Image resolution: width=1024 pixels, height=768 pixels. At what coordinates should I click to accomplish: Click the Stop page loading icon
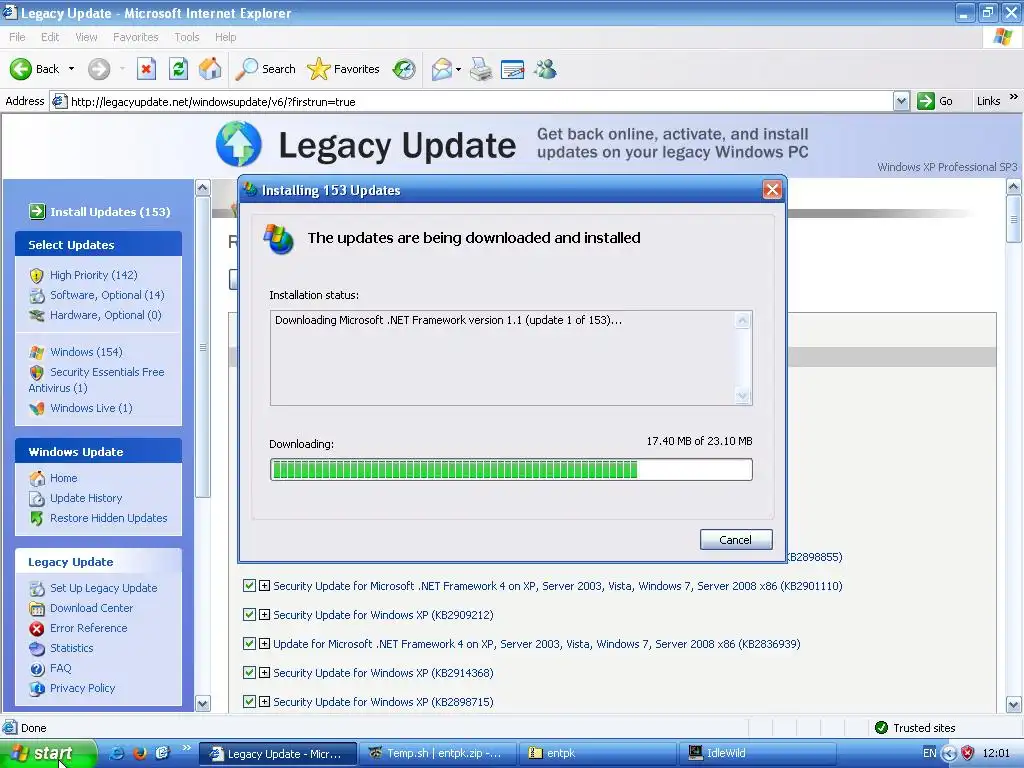[146, 69]
